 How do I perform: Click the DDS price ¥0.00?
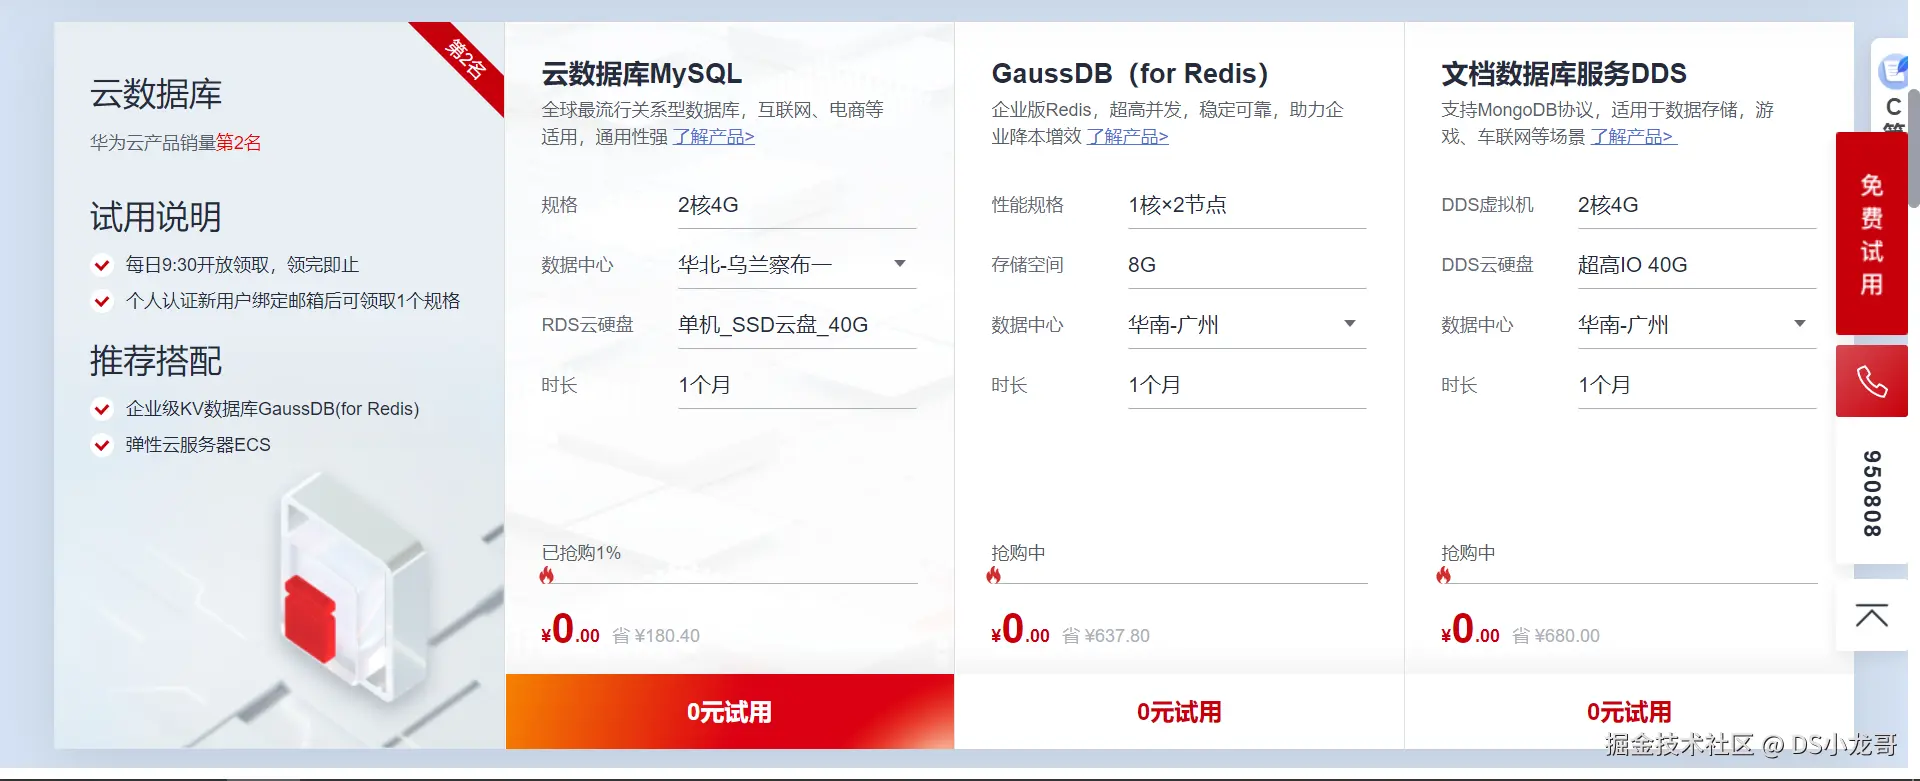tap(1470, 630)
